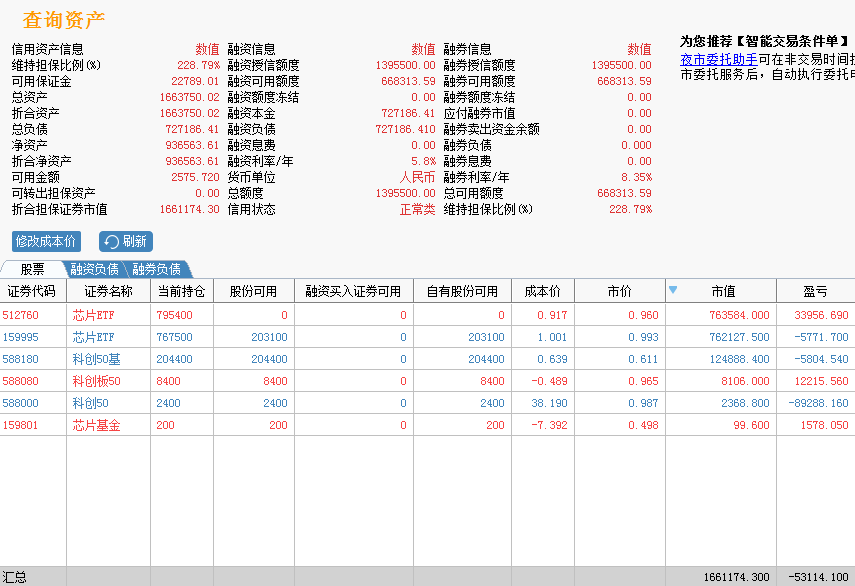Sort by 当前持仓 column header
855x586 pixels.
click(x=182, y=291)
